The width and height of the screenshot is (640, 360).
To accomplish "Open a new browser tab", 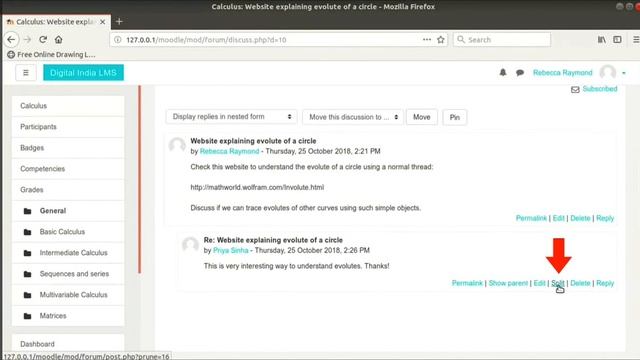I will tap(119, 21).
